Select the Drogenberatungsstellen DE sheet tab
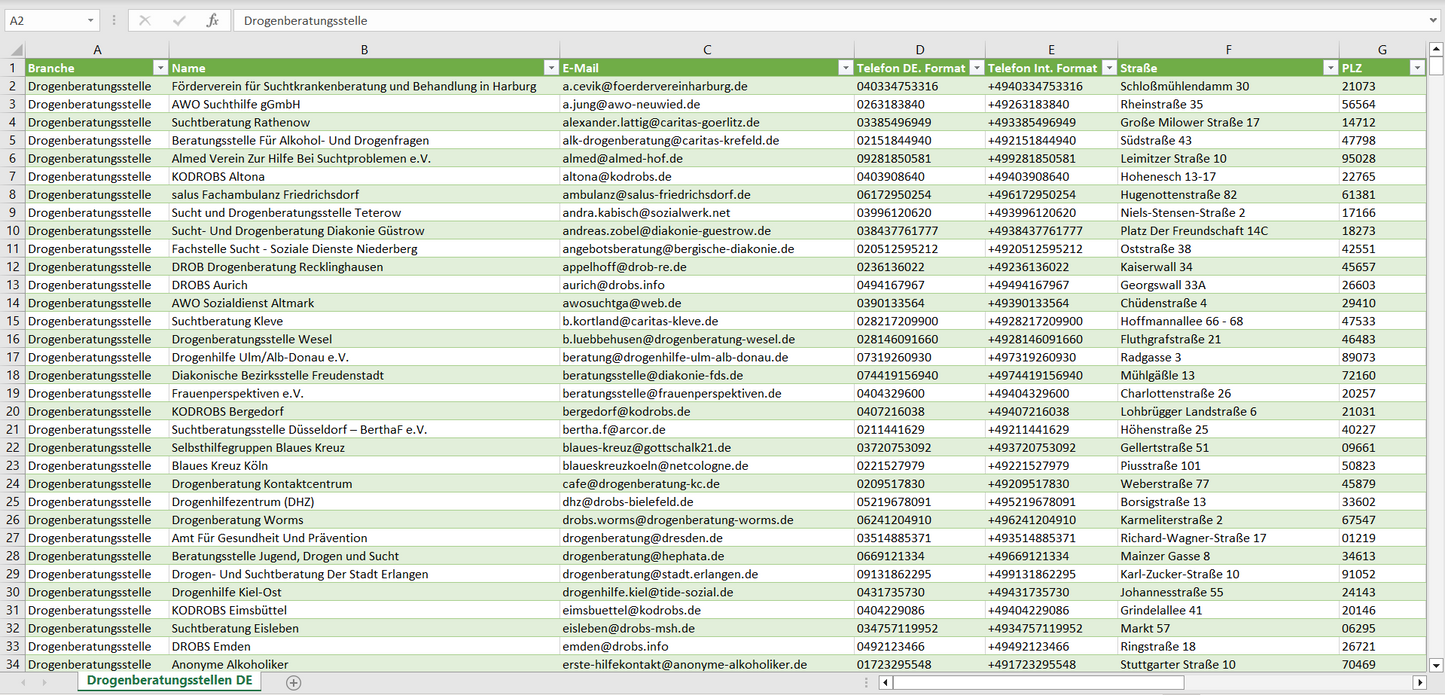 coord(169,681)
